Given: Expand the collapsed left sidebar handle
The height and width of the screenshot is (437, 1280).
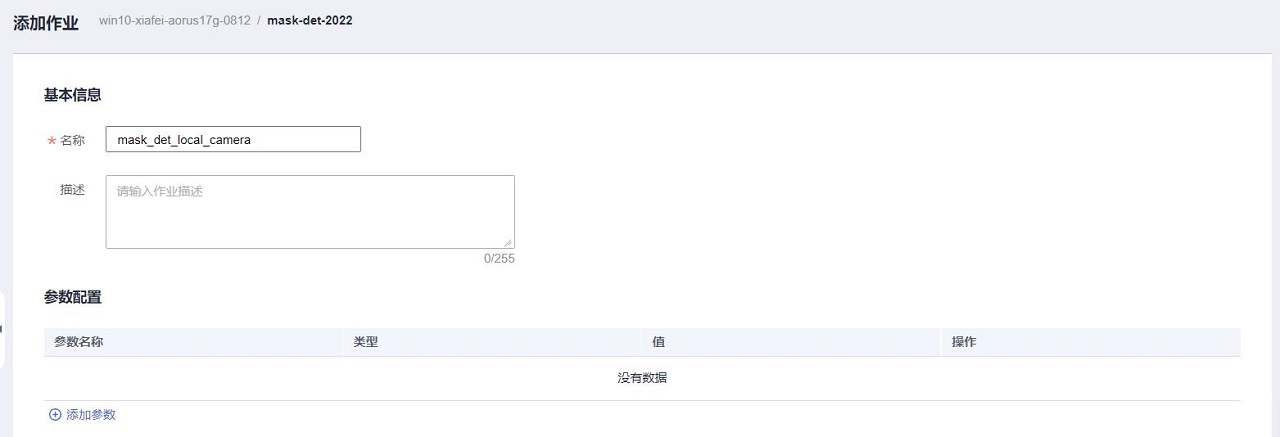Looking at the screenshot, I should point(2,330).
